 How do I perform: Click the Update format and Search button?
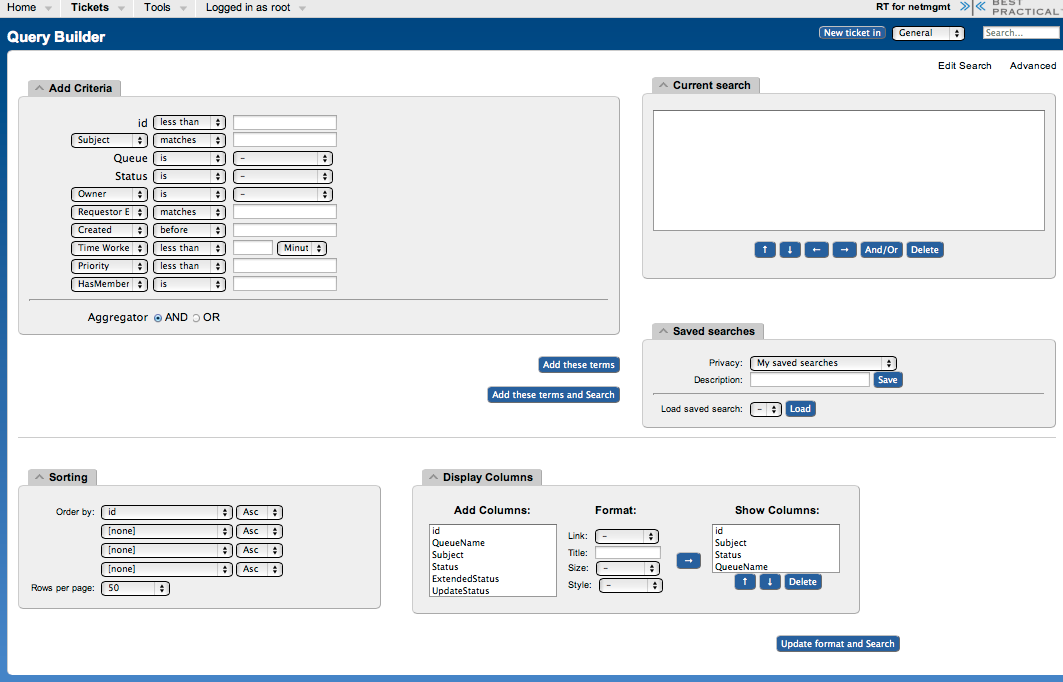[x=838, y=644]
